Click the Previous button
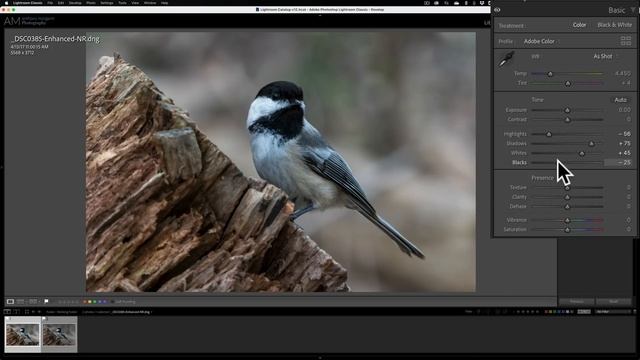This screenshot has width=640, height=360. [577, 302]
